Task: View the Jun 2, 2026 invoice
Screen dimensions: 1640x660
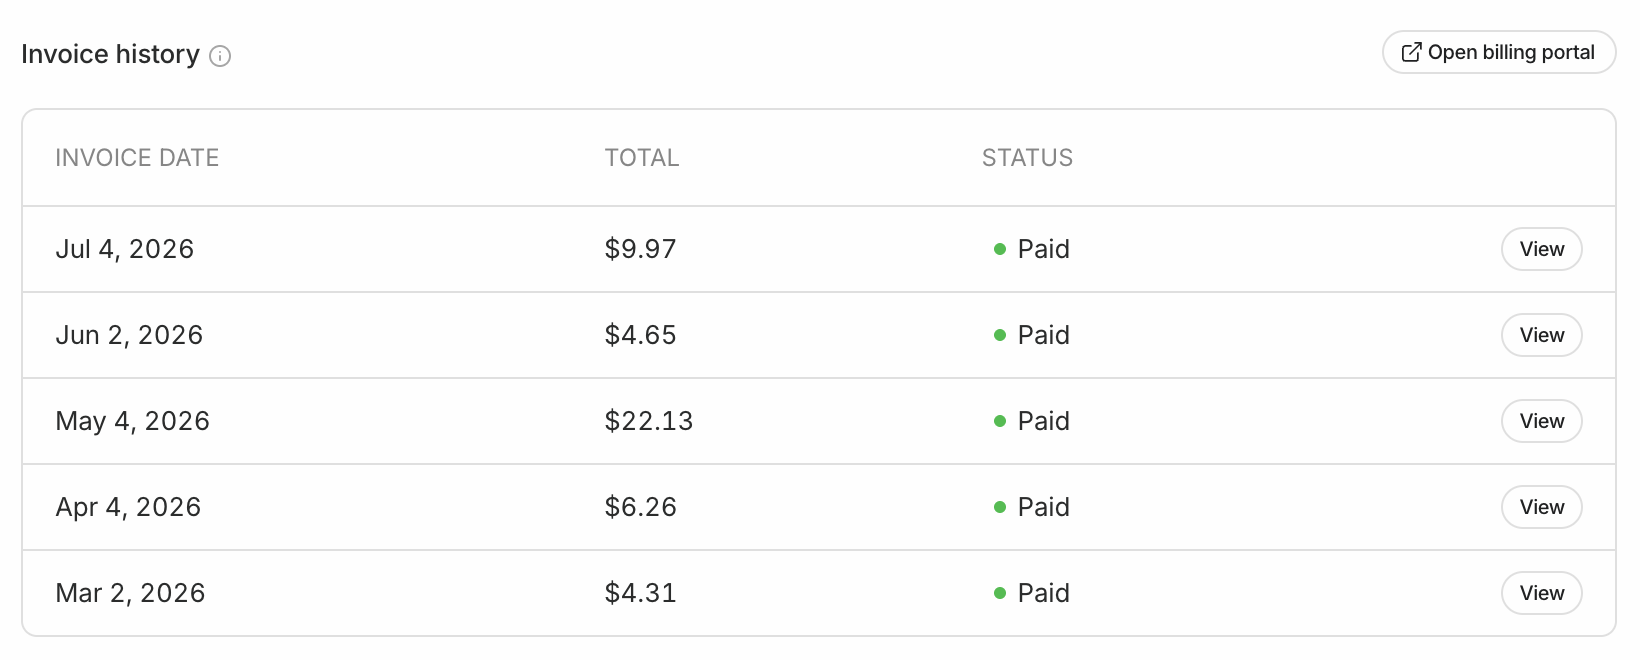Action: [x=1541, y=335]
